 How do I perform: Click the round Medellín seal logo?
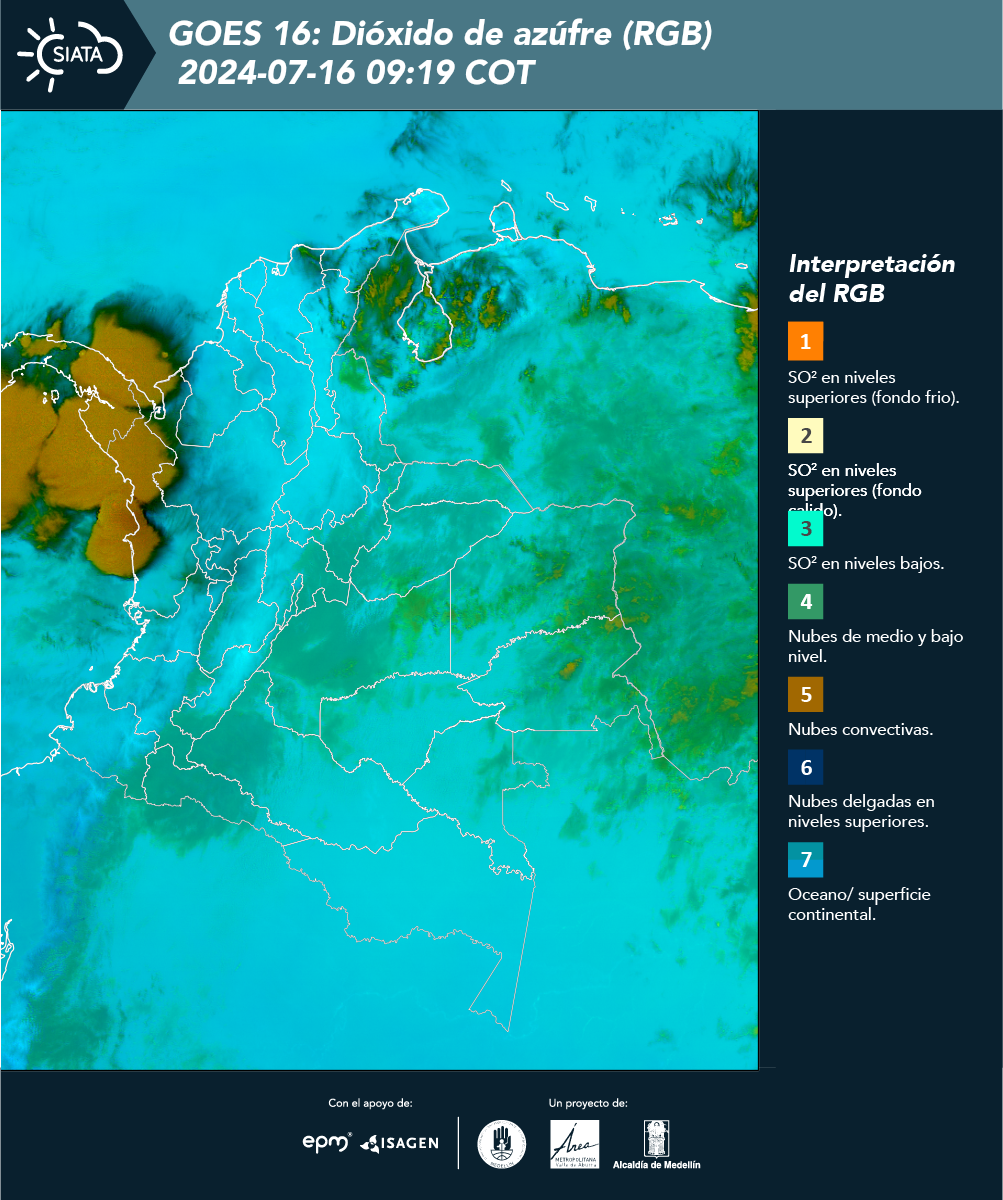[502, 1144]
